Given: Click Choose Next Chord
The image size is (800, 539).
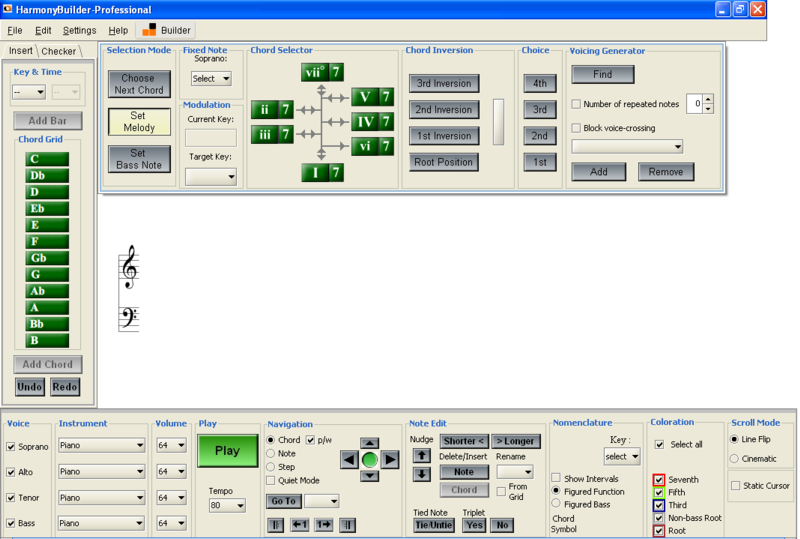Looking at the screenshot, I should tap(139, 84).
